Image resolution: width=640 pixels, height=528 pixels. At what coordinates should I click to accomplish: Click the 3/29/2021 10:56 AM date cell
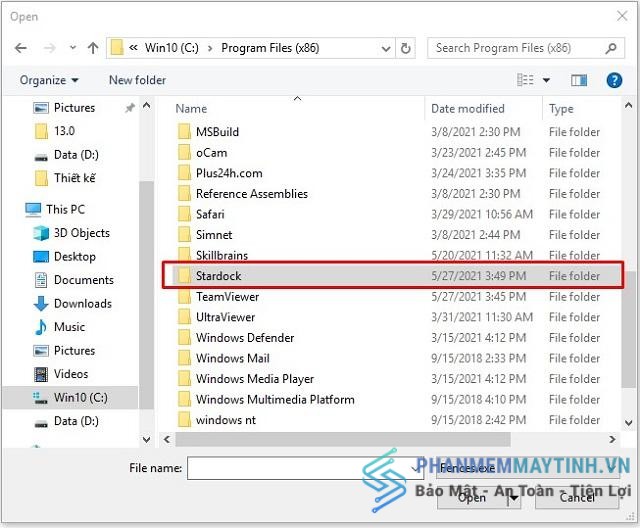[x=482, y=214]
